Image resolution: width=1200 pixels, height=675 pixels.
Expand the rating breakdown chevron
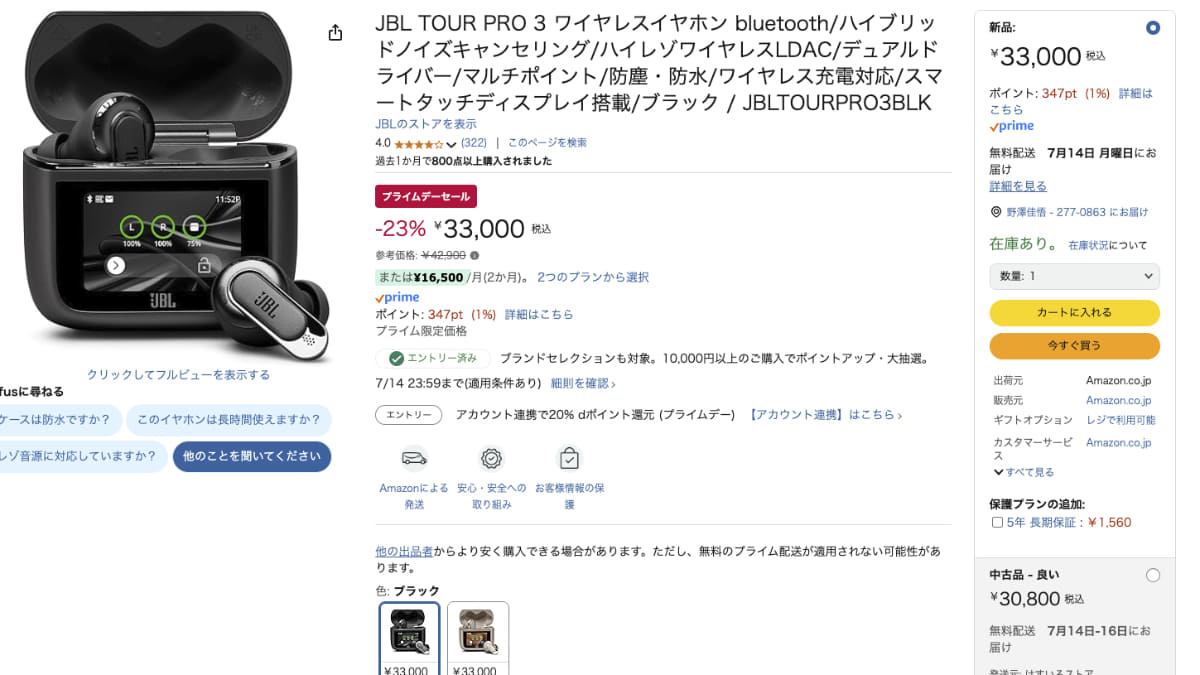click(x=451, y=145)
